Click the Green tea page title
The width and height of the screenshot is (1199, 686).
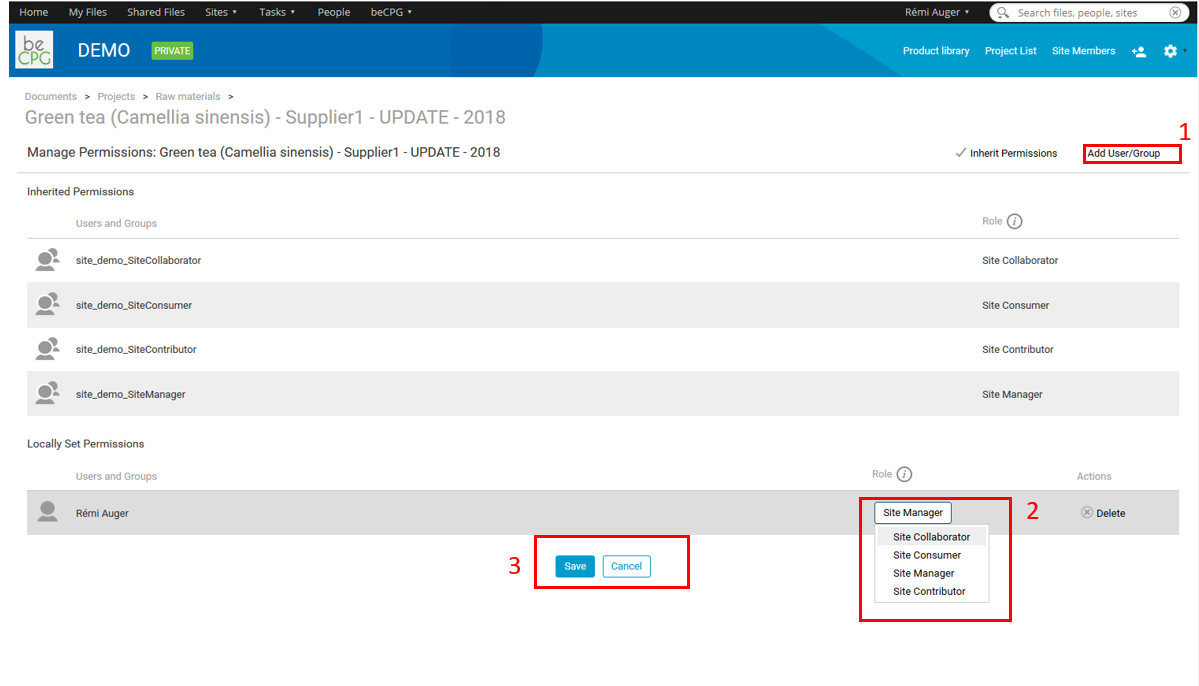[x=265, y=117]
